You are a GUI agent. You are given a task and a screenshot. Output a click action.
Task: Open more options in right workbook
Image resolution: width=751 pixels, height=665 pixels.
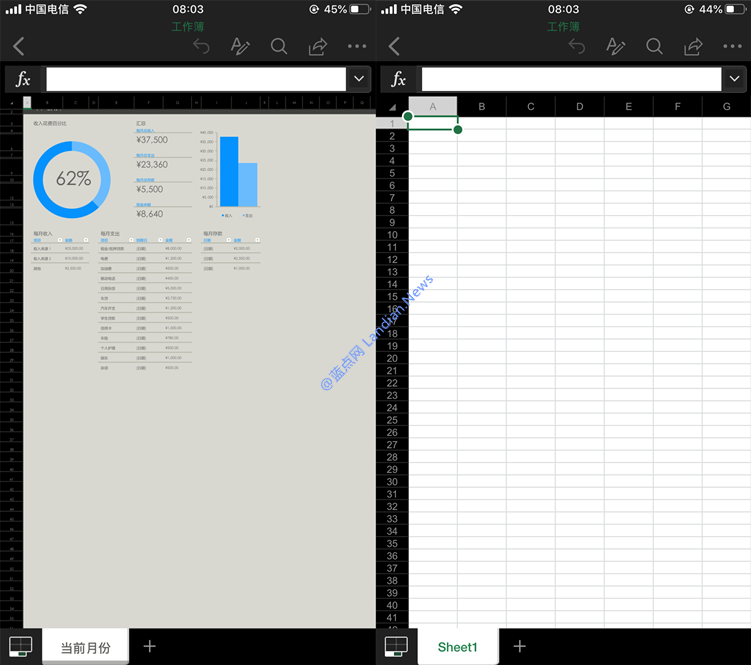(732, 46)
